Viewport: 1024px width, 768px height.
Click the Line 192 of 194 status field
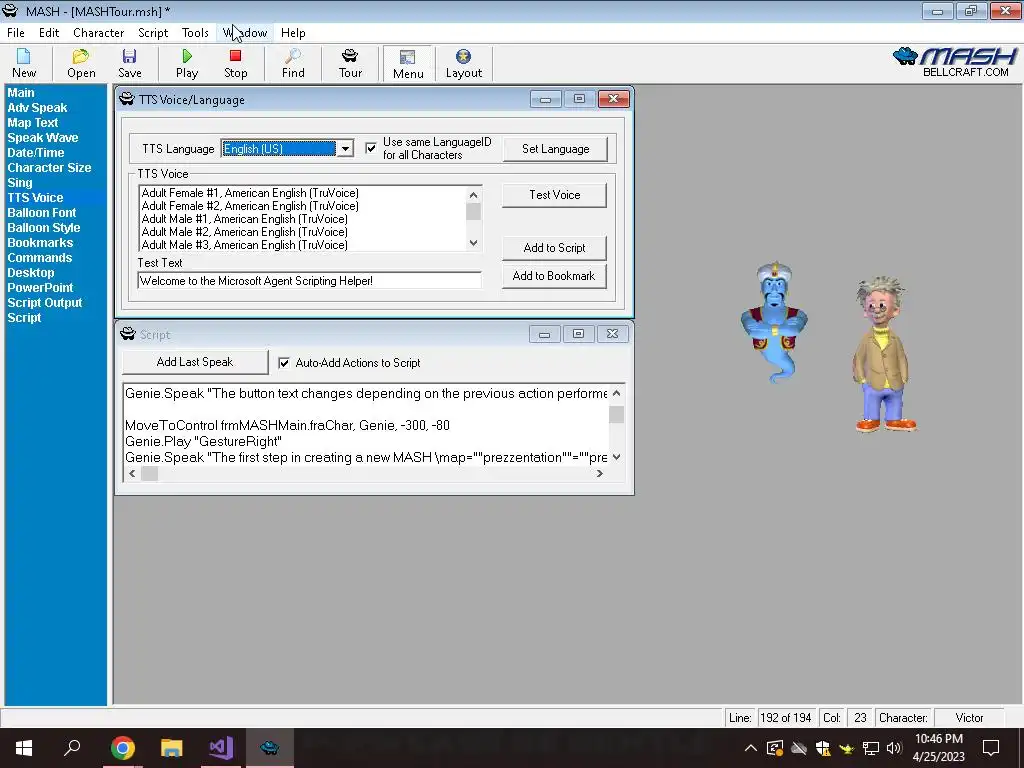point(786,718)
